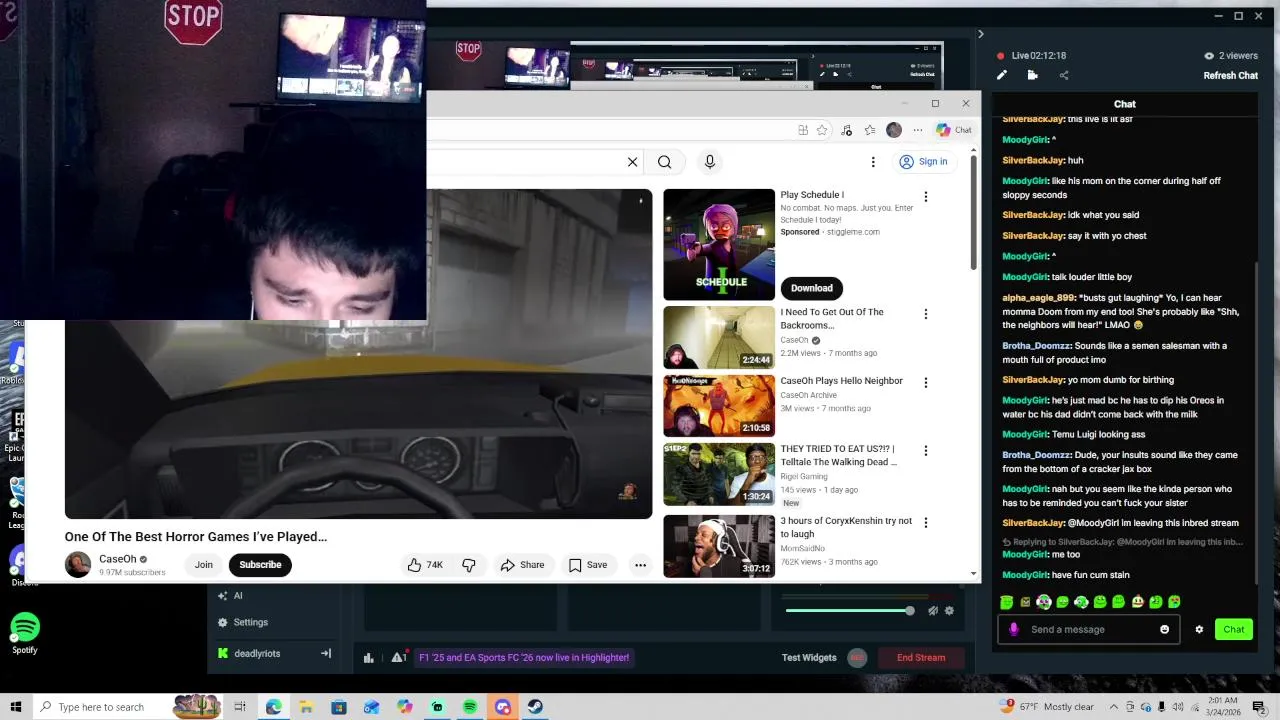
Task: Open Copilot Chat in Edge toolbar
Action: click(x=953, y=130)
